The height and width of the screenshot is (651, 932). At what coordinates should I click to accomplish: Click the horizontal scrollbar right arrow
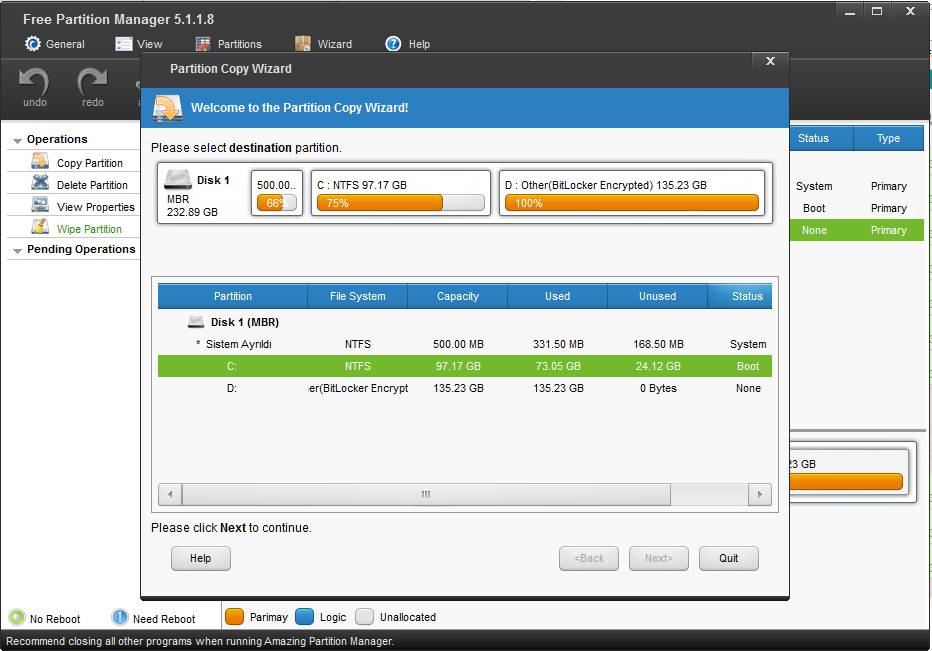[x=759, y=494]
